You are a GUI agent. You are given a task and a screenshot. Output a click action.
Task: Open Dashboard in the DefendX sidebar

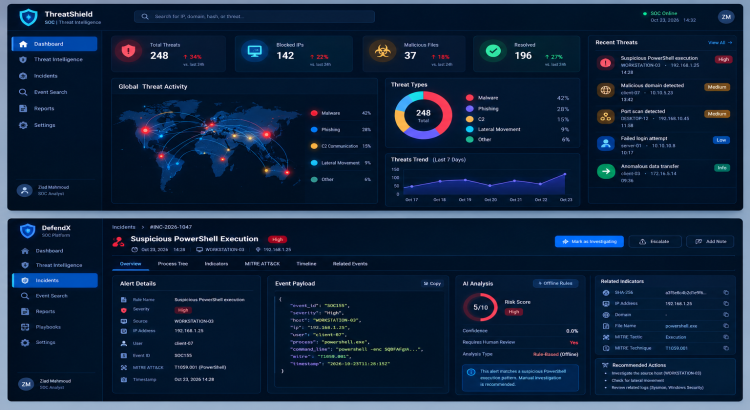click(55, 251)
